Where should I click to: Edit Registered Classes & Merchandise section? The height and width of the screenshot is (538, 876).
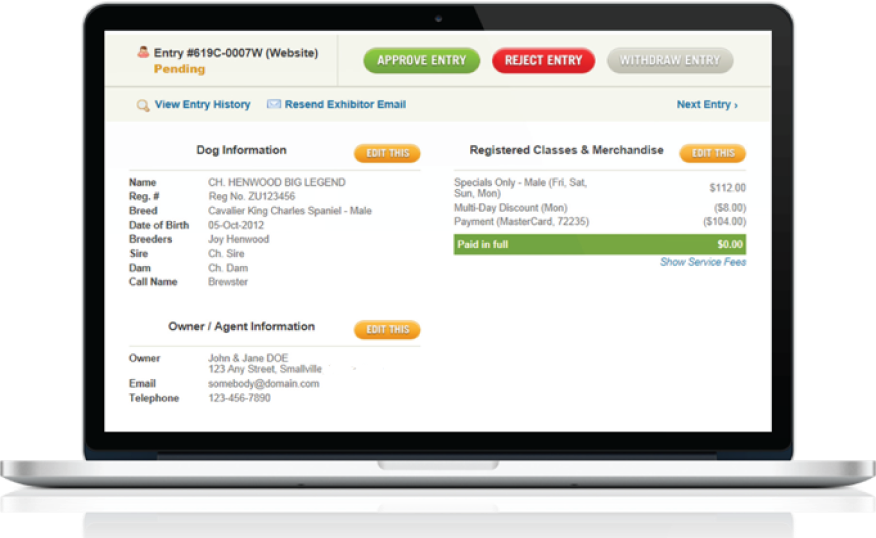click(x=712, y=153)
